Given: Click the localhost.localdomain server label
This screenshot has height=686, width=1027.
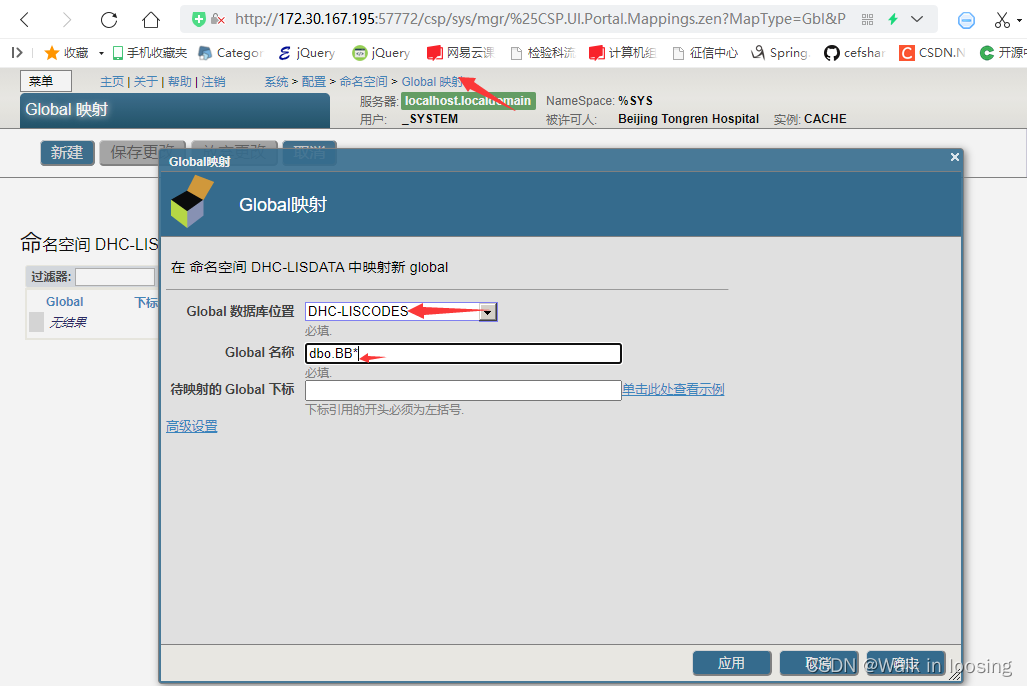Looking at the screenshot, I should tap(468, 101).
